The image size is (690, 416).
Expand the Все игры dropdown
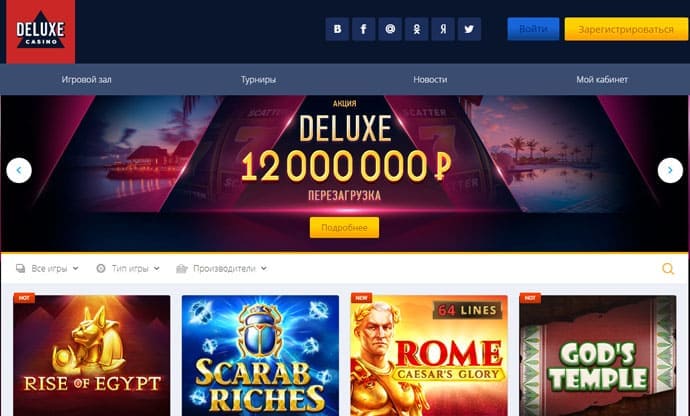47,269
